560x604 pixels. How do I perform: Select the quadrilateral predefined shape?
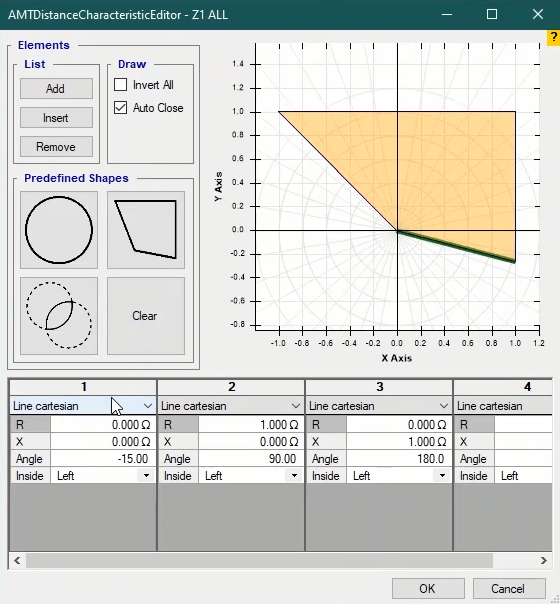point(146,230)
